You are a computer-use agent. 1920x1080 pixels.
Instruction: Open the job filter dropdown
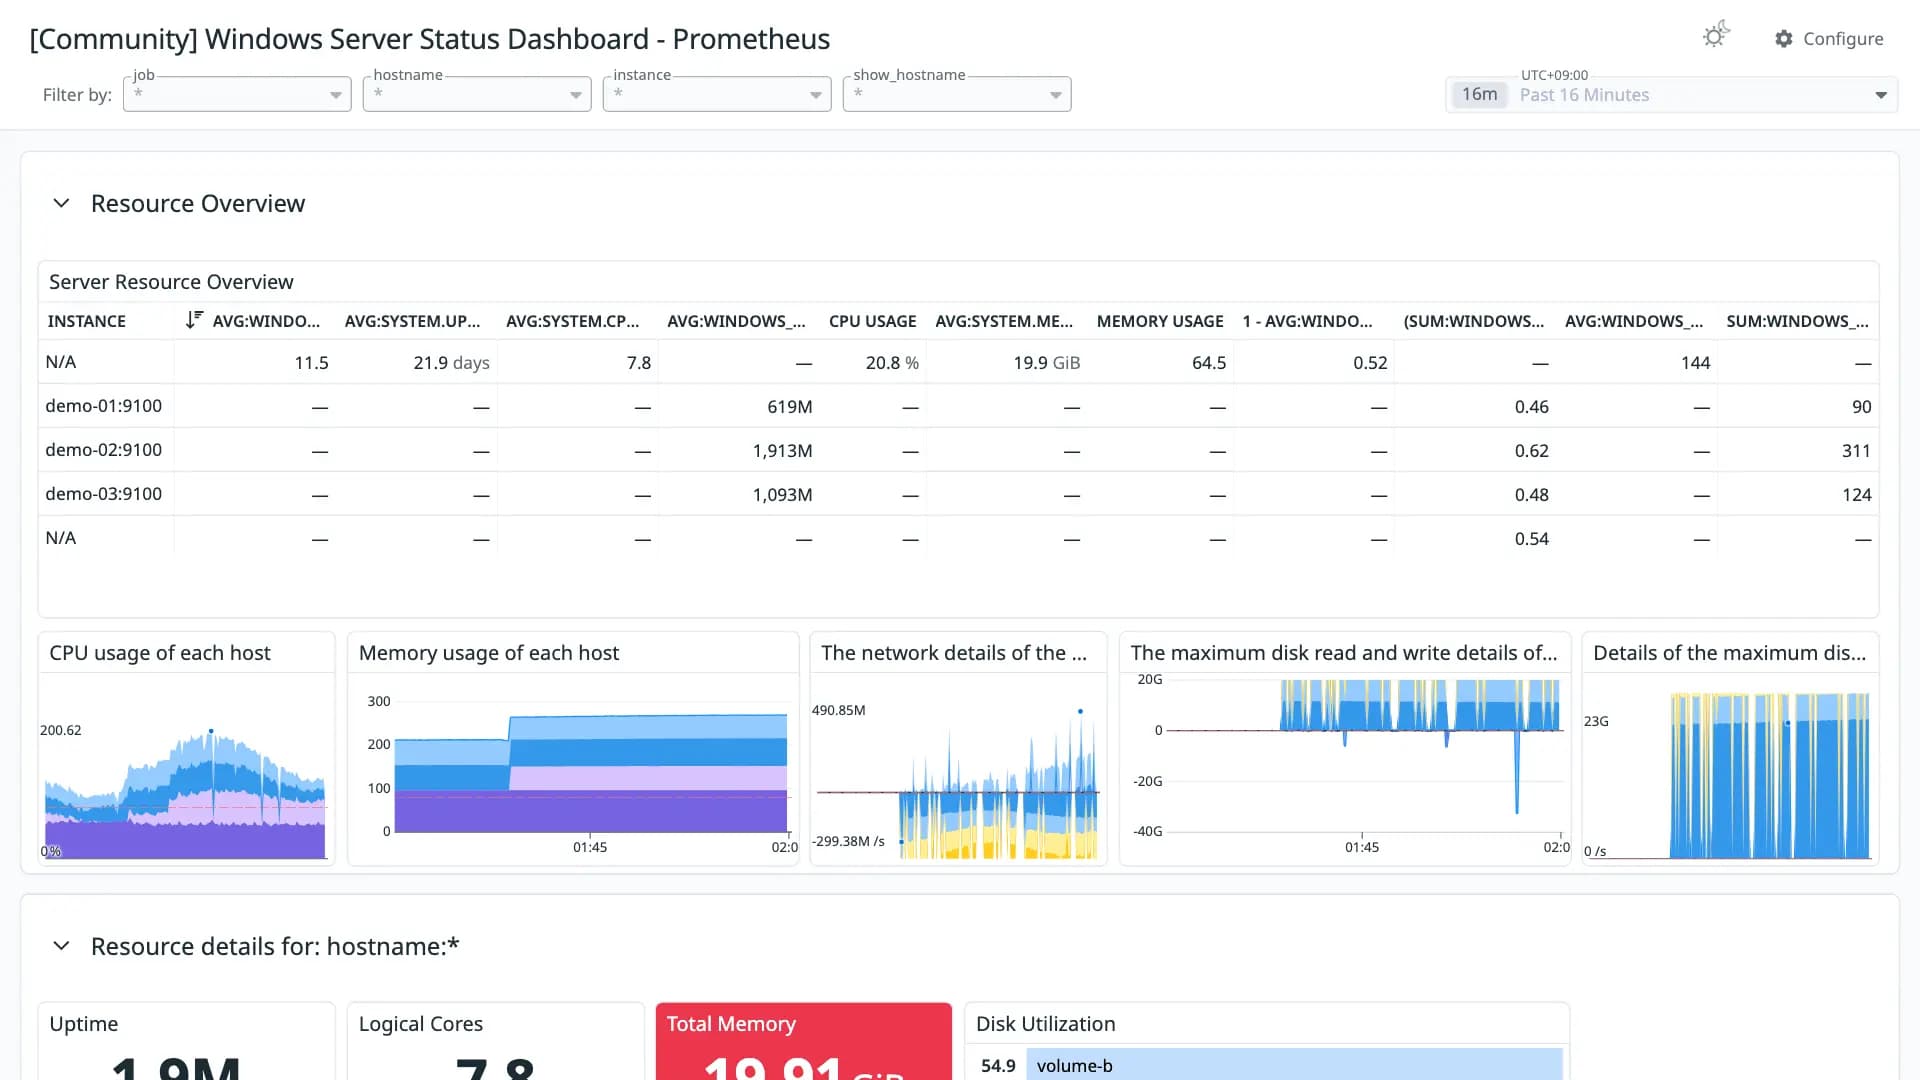point(237,94)
